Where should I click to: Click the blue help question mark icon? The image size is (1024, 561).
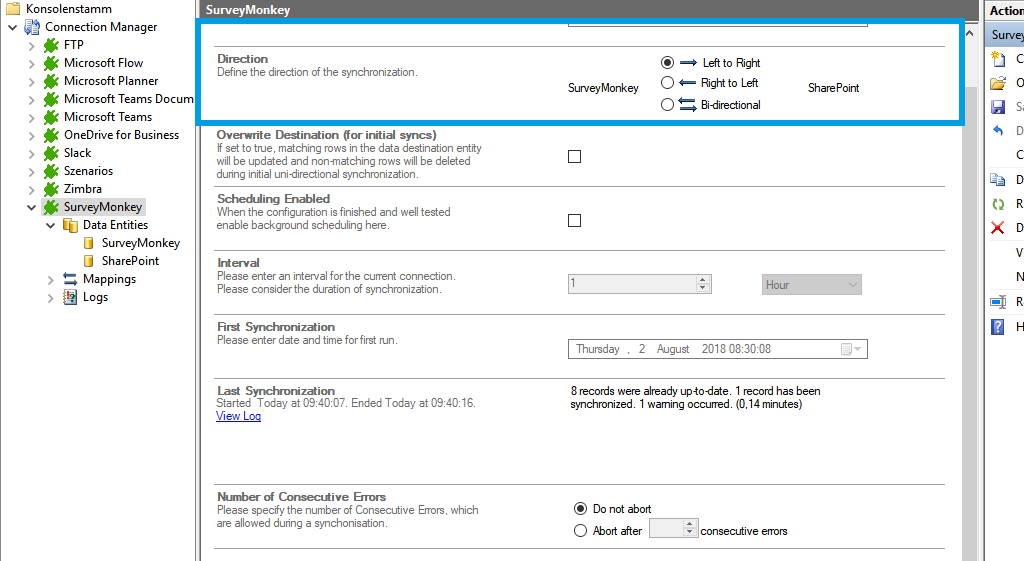coord(997,326)
